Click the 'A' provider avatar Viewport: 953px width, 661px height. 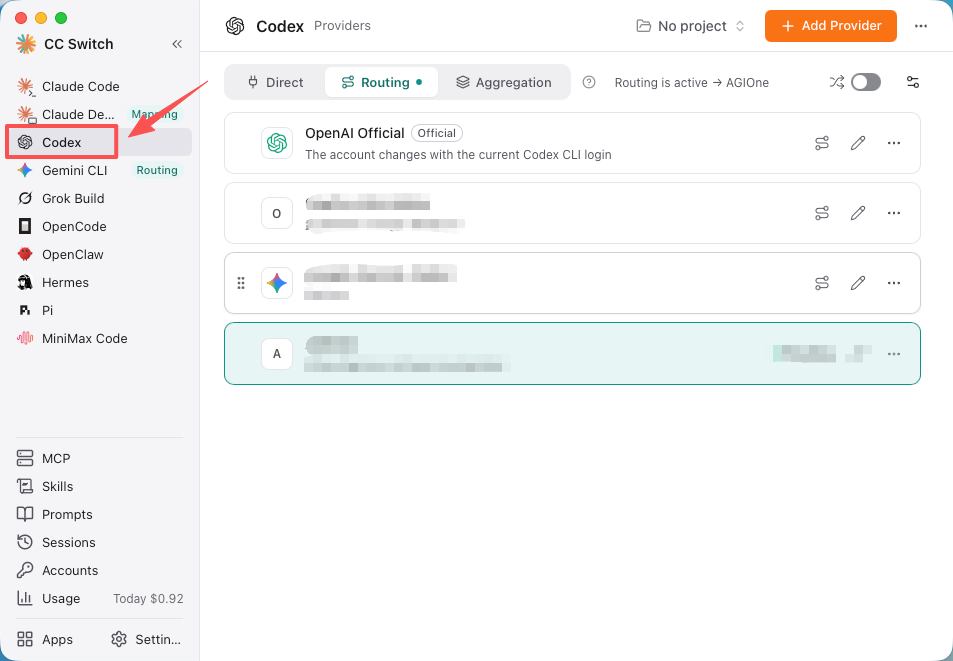click(x=277, y=354)
